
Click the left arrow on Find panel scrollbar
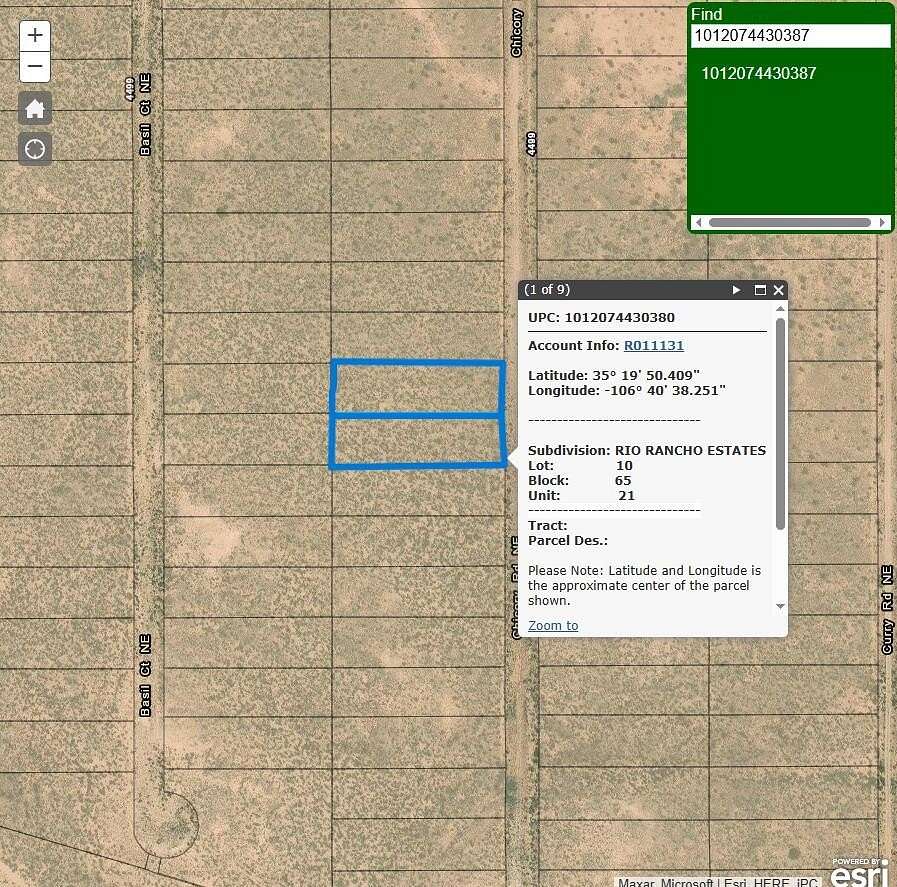click(x=698, y=222)
